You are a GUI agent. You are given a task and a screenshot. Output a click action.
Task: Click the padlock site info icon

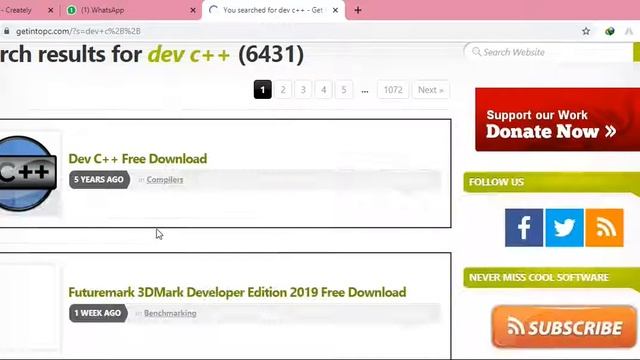[7, 31]
